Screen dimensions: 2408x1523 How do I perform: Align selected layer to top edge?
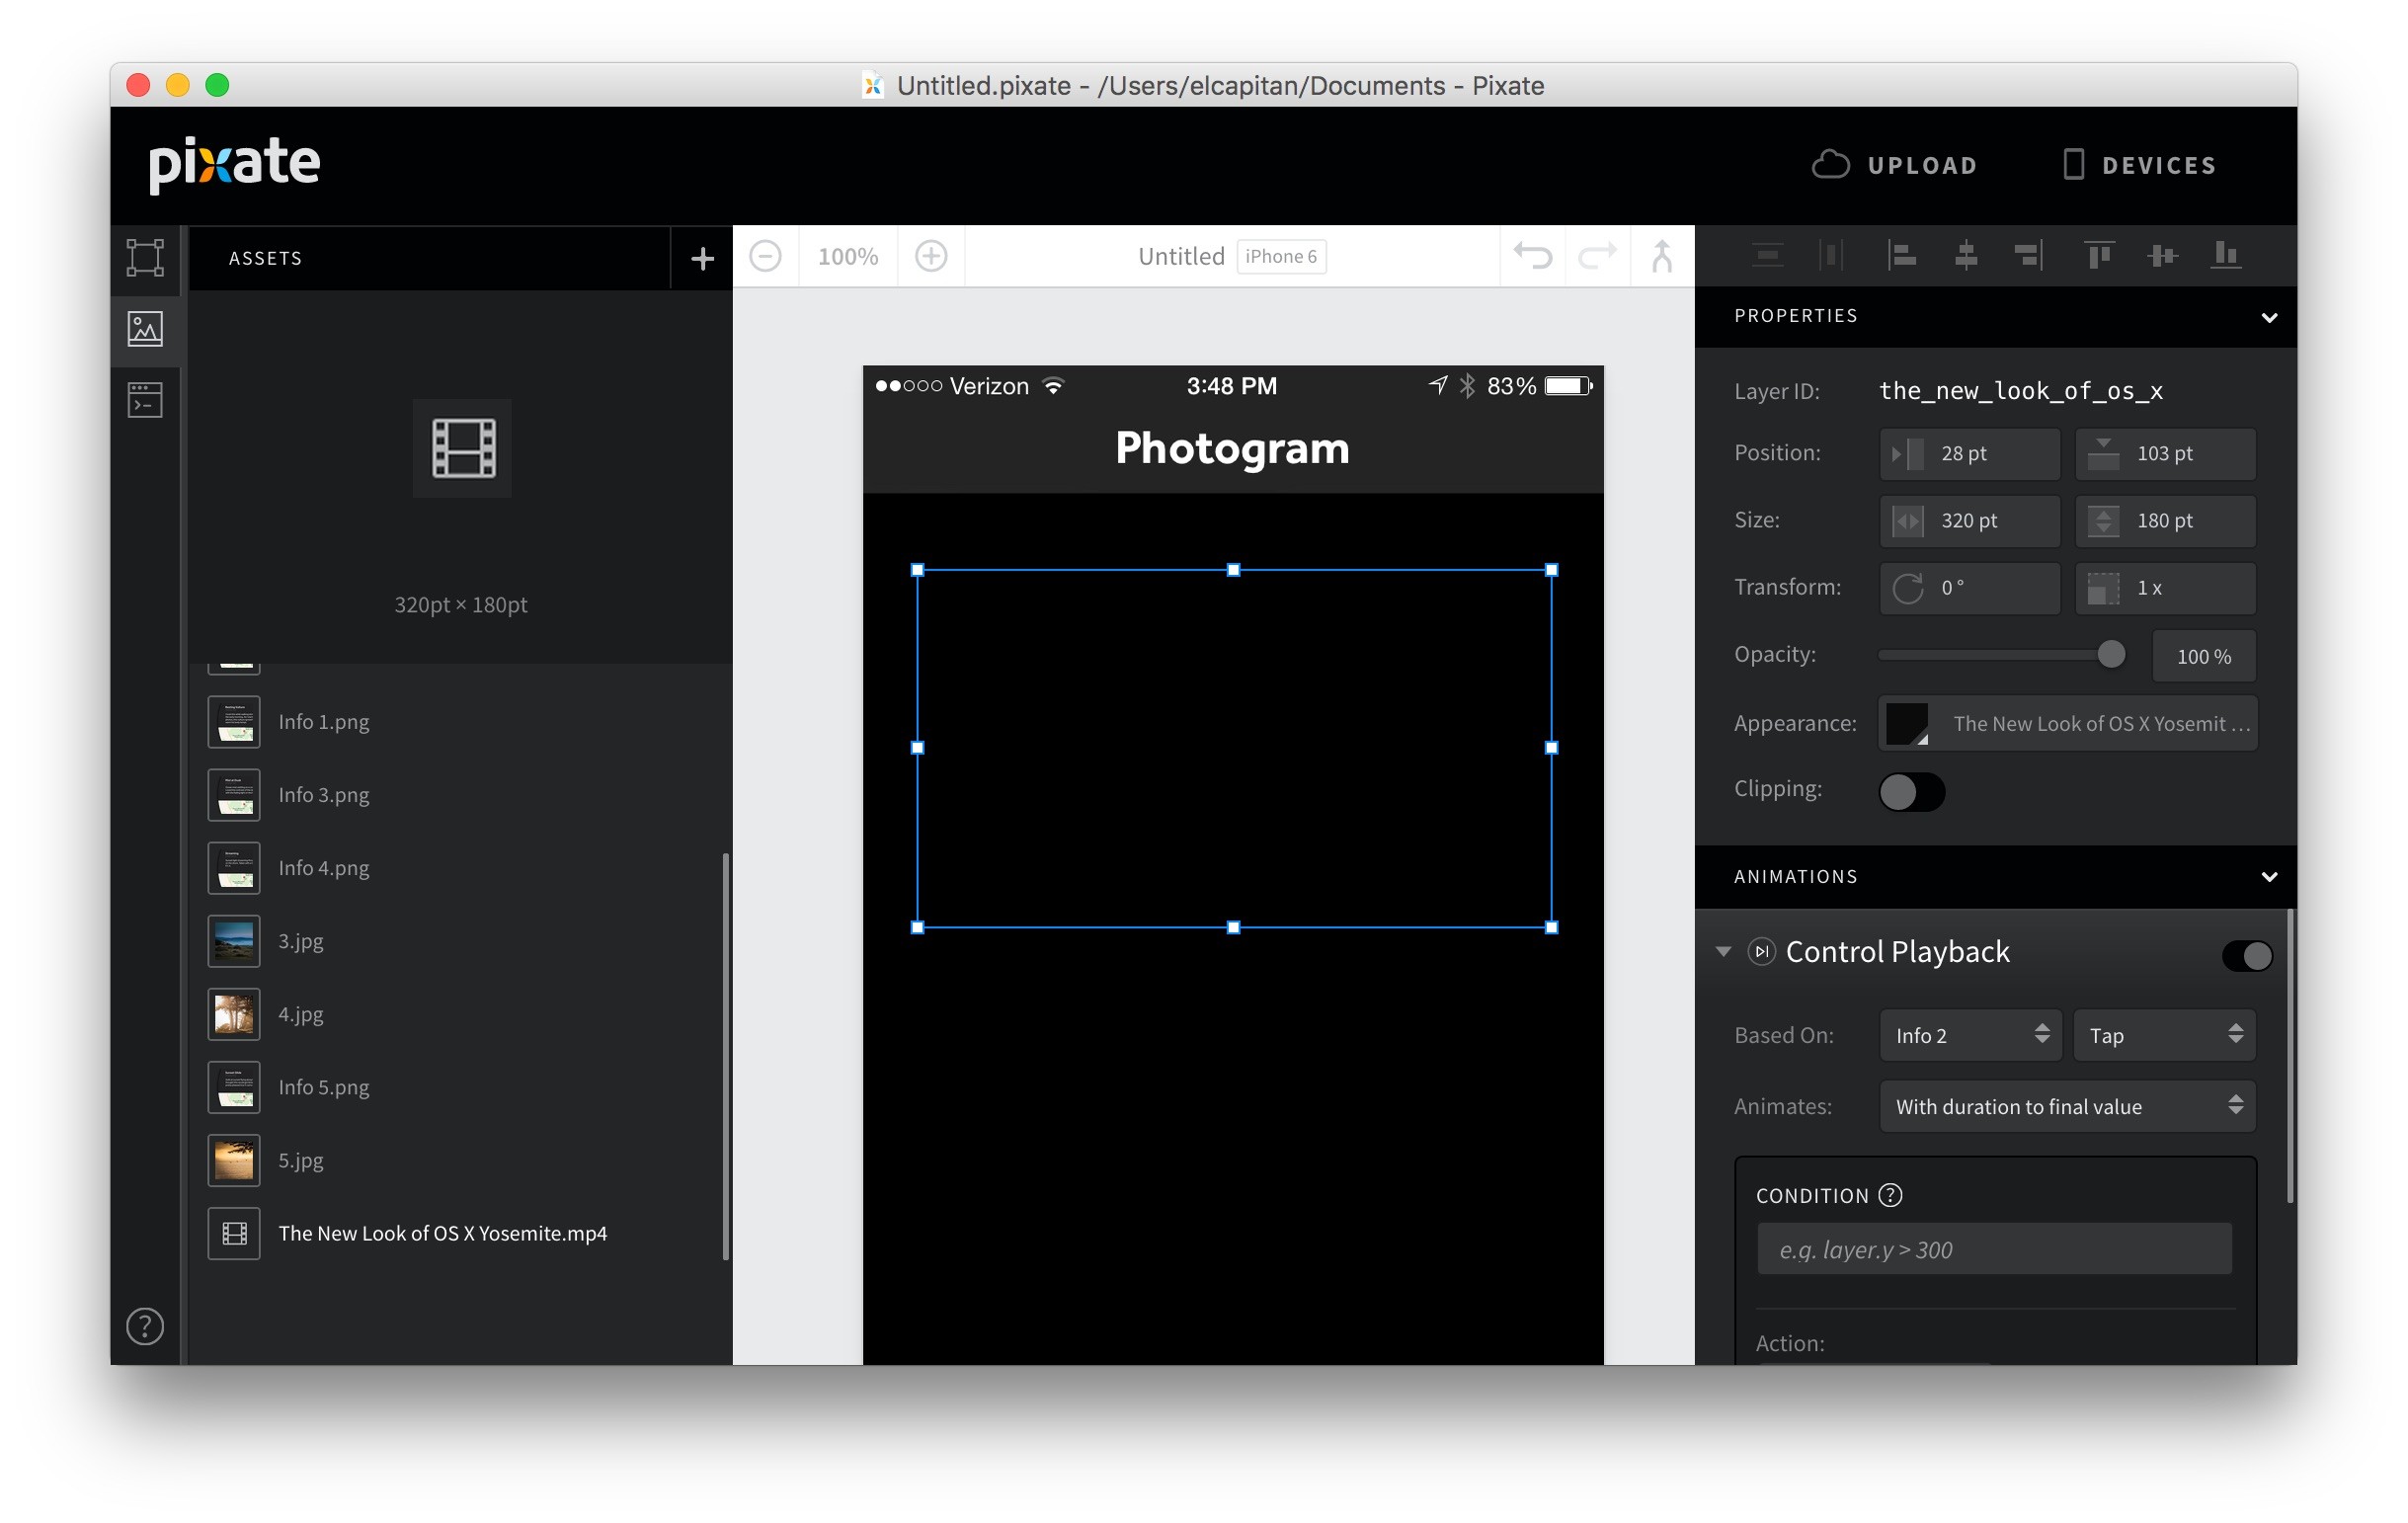(2099, 256)
